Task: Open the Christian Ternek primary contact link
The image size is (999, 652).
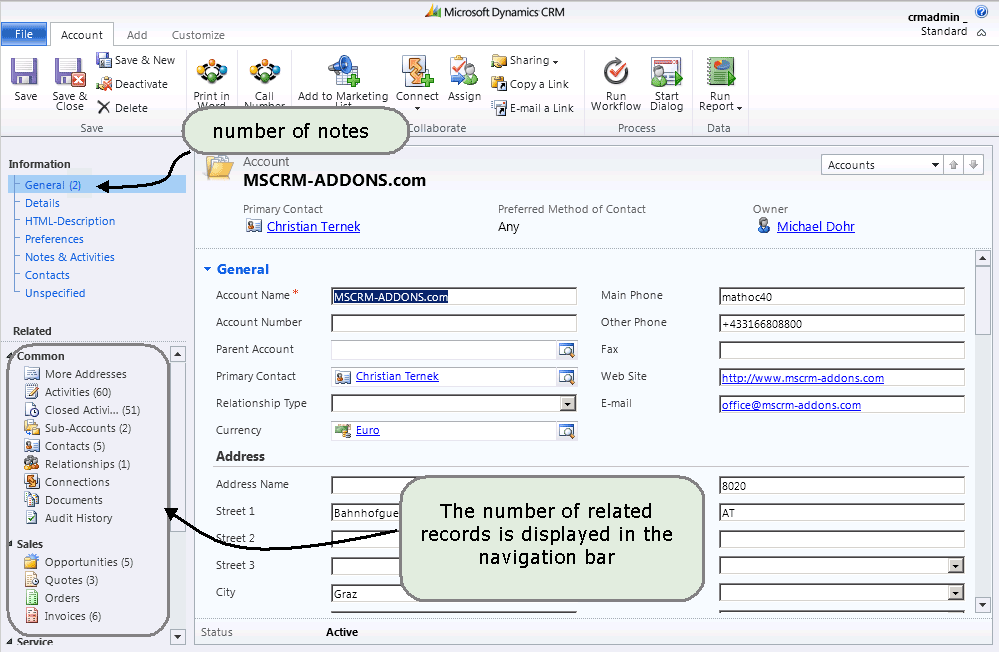Action: 313,227
